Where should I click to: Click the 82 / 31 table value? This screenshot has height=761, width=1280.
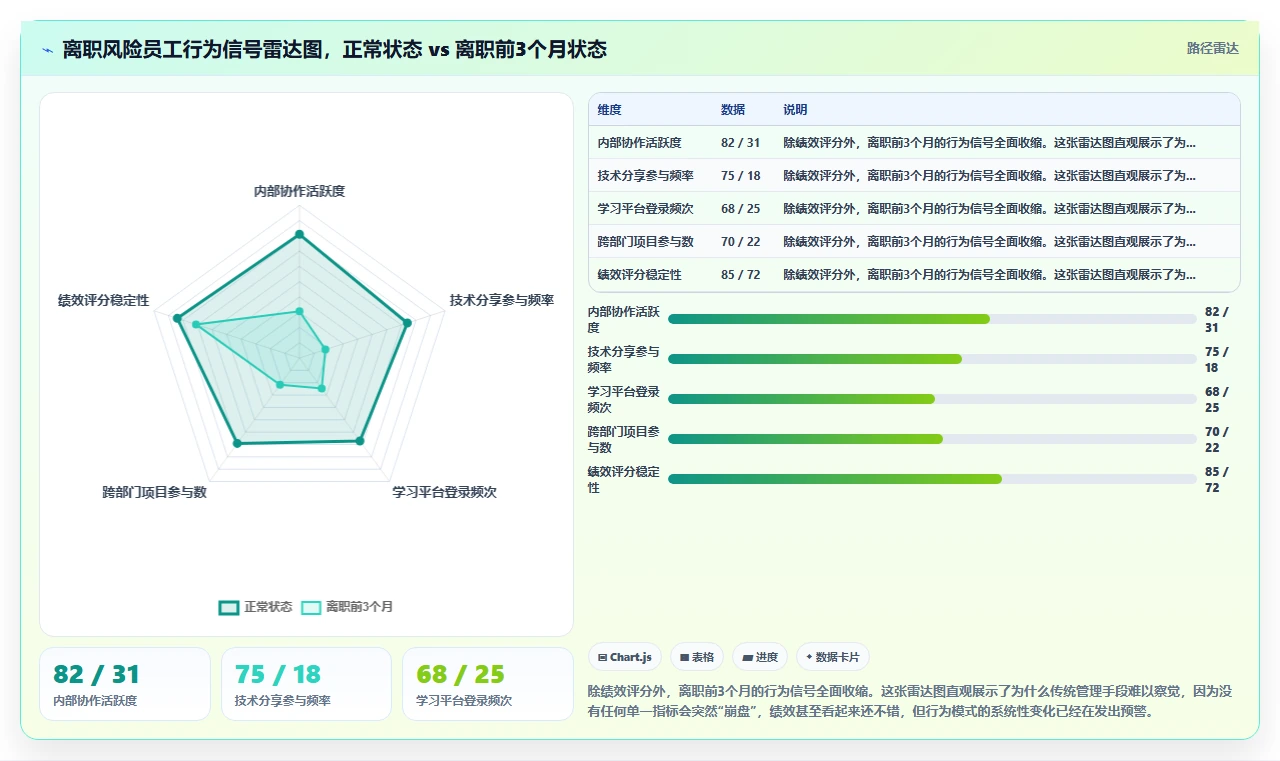point(741,143)
